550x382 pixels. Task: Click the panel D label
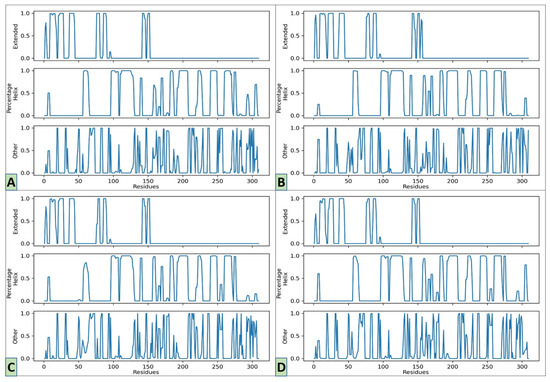[x=281, y=367]
